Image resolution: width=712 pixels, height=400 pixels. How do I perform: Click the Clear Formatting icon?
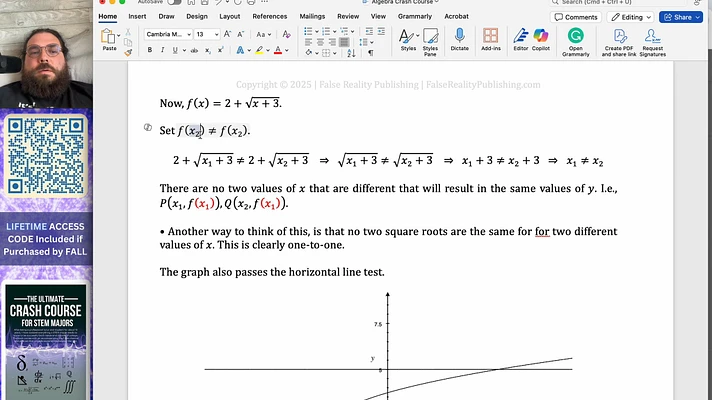pos(286,34)
